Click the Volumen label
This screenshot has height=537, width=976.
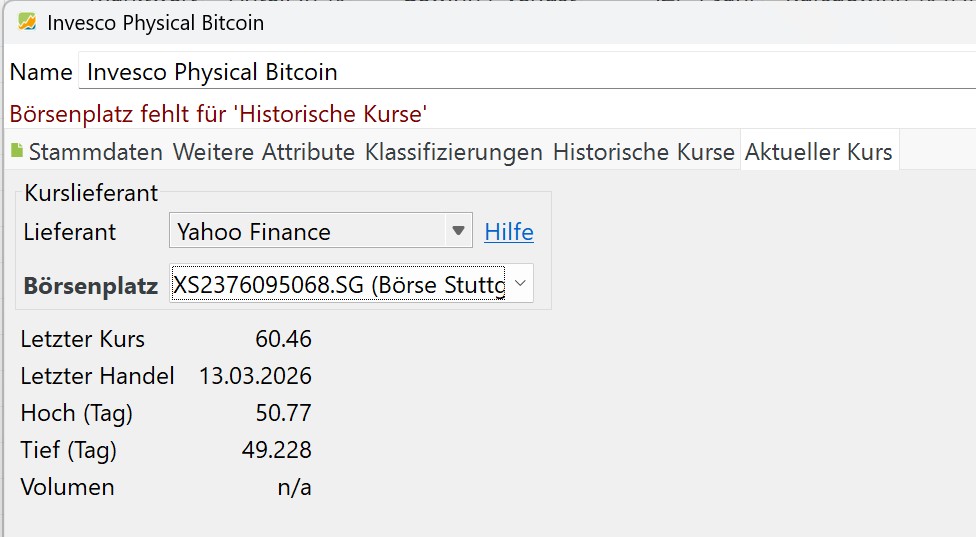point(67,487)
